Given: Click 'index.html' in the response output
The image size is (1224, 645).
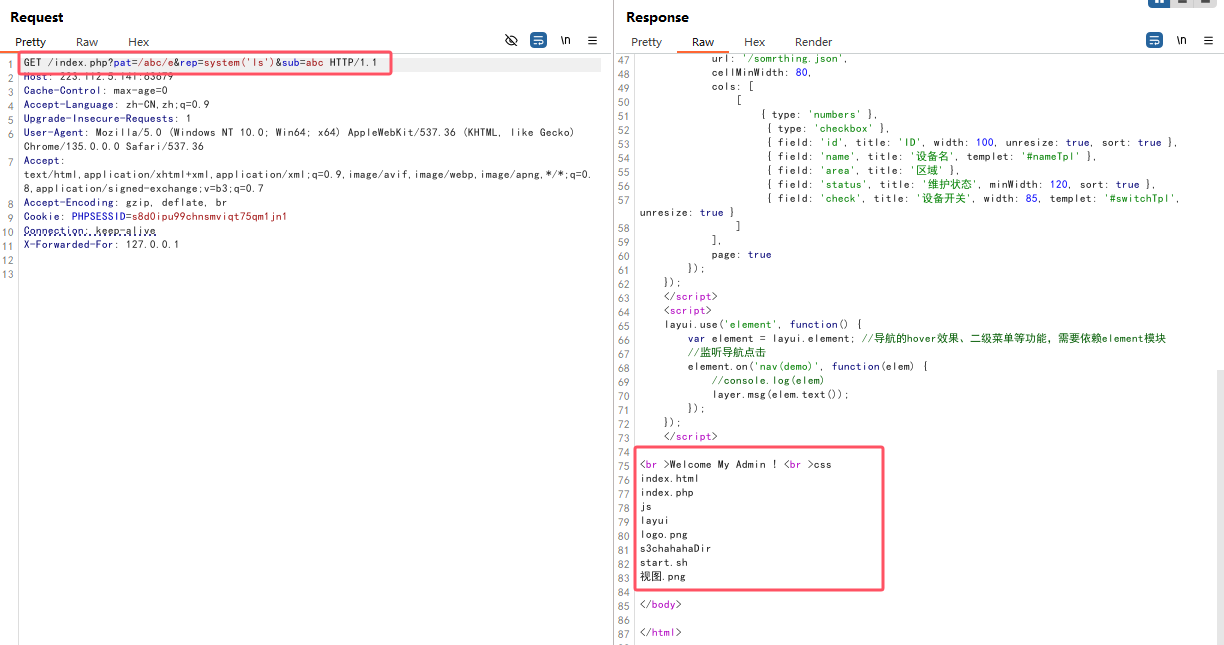Looking at the screenshot, I should click(x=670, y=478).
